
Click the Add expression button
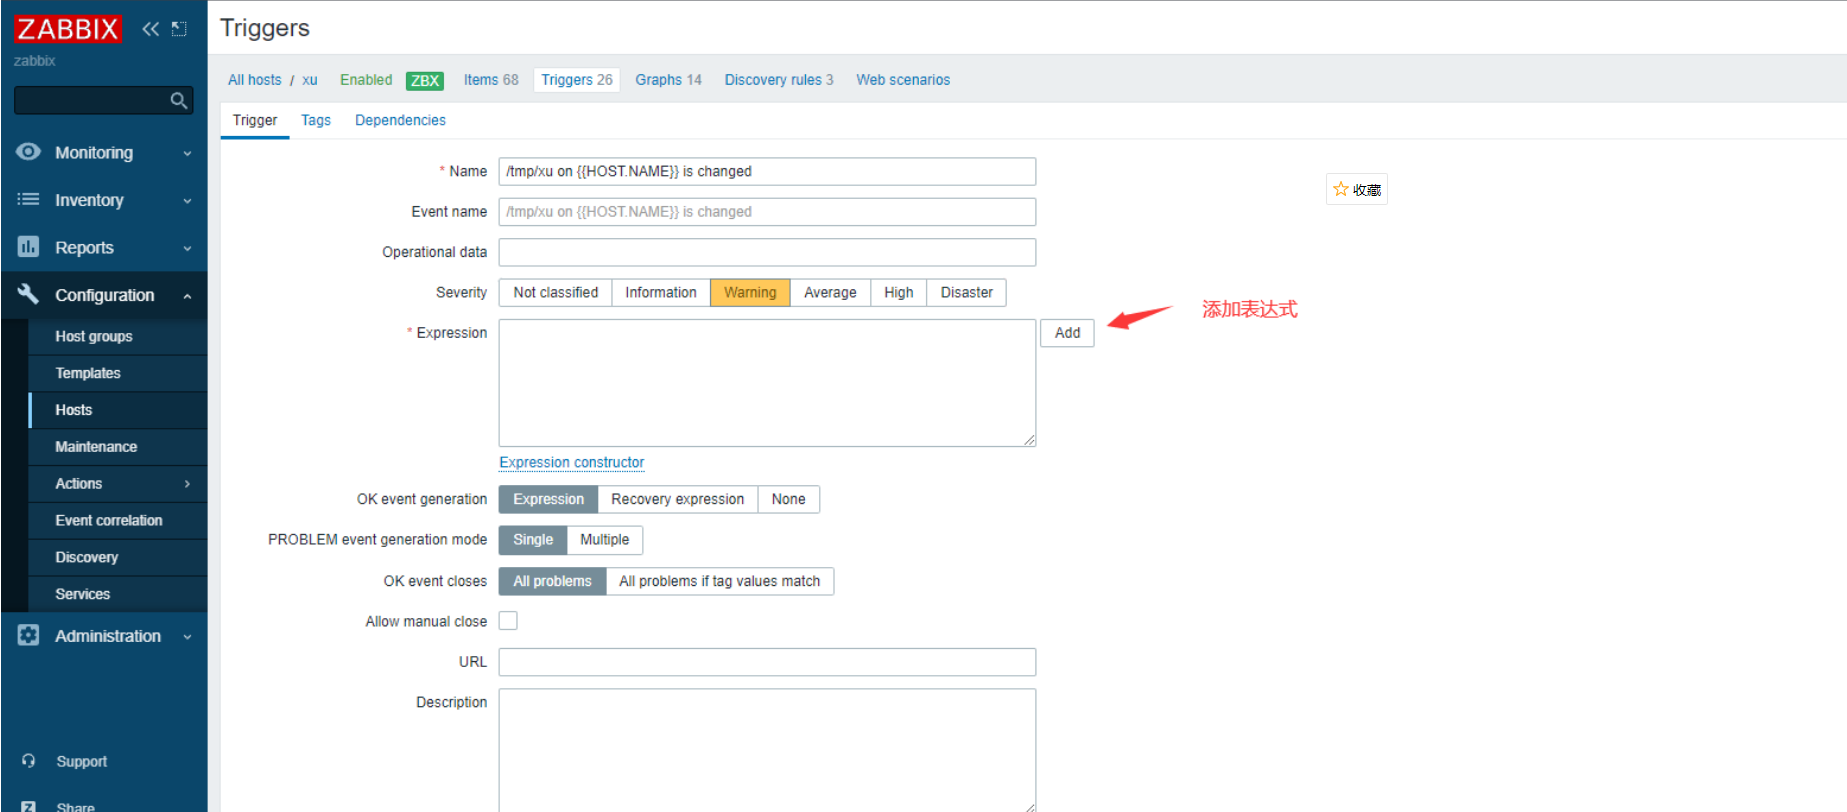pyautogui.click(x=1067, y=333)
